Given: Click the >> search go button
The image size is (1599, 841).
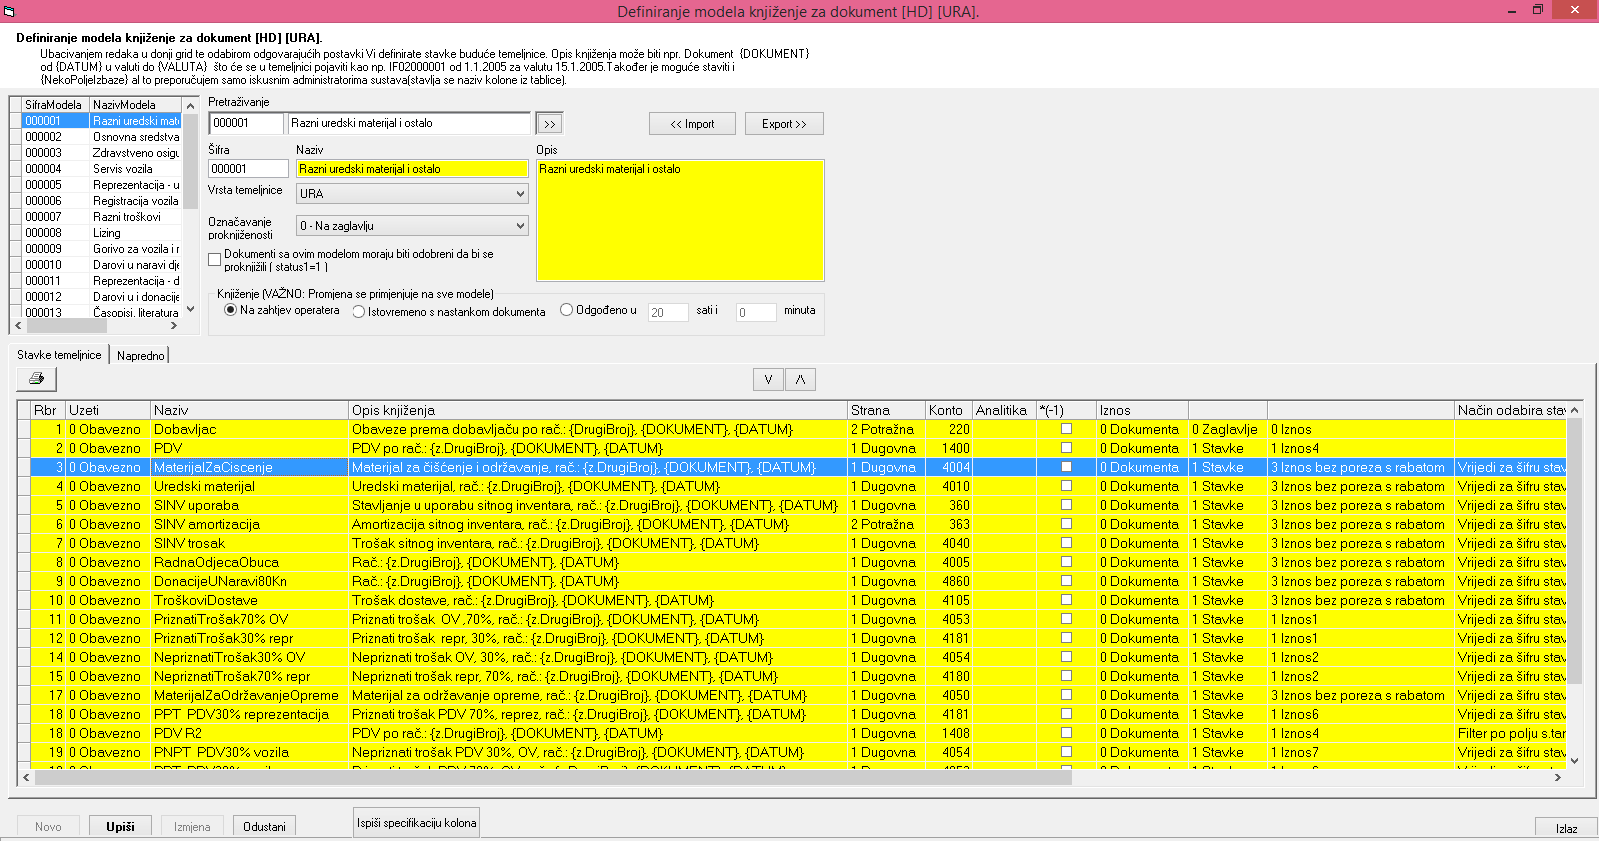Looking at the screenshot, I should point(549,124).
